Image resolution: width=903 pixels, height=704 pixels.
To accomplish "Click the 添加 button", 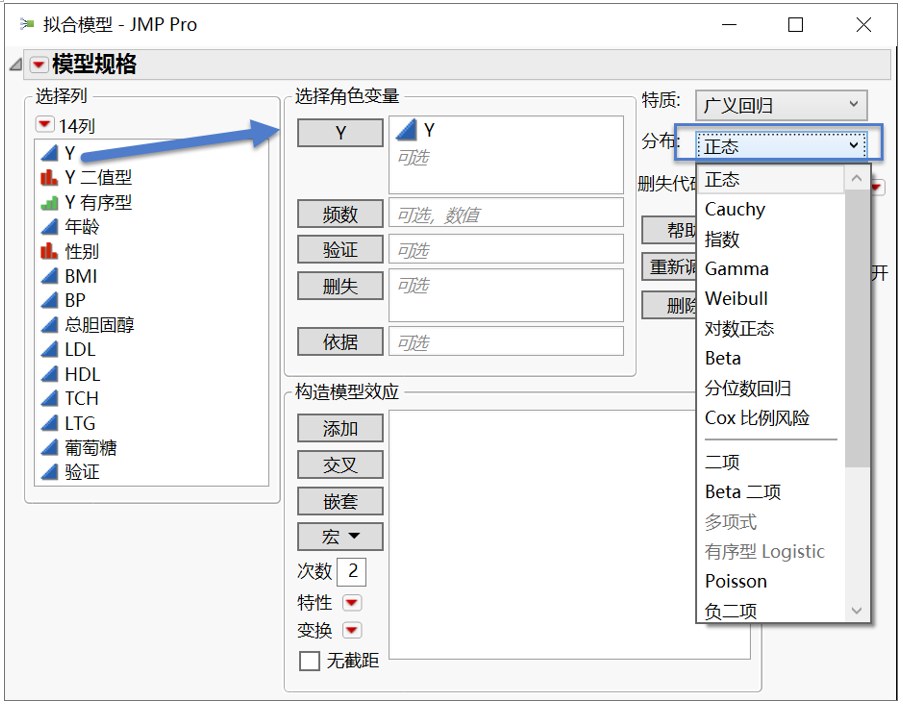I will click(x=340, y=427).
